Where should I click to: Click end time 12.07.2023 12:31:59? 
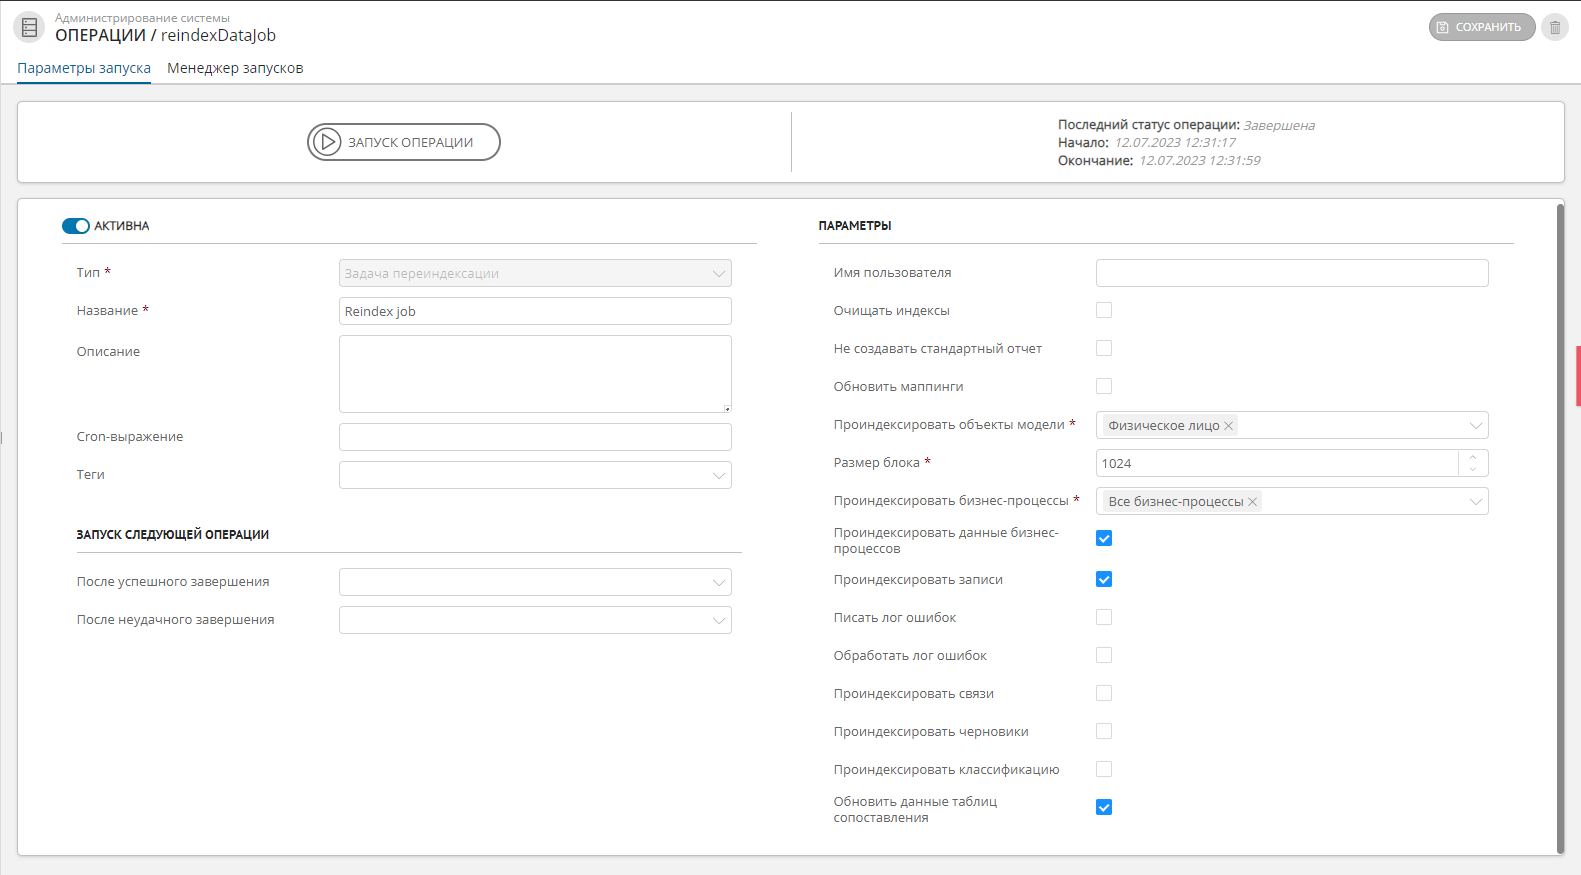tap(1200, 161)
